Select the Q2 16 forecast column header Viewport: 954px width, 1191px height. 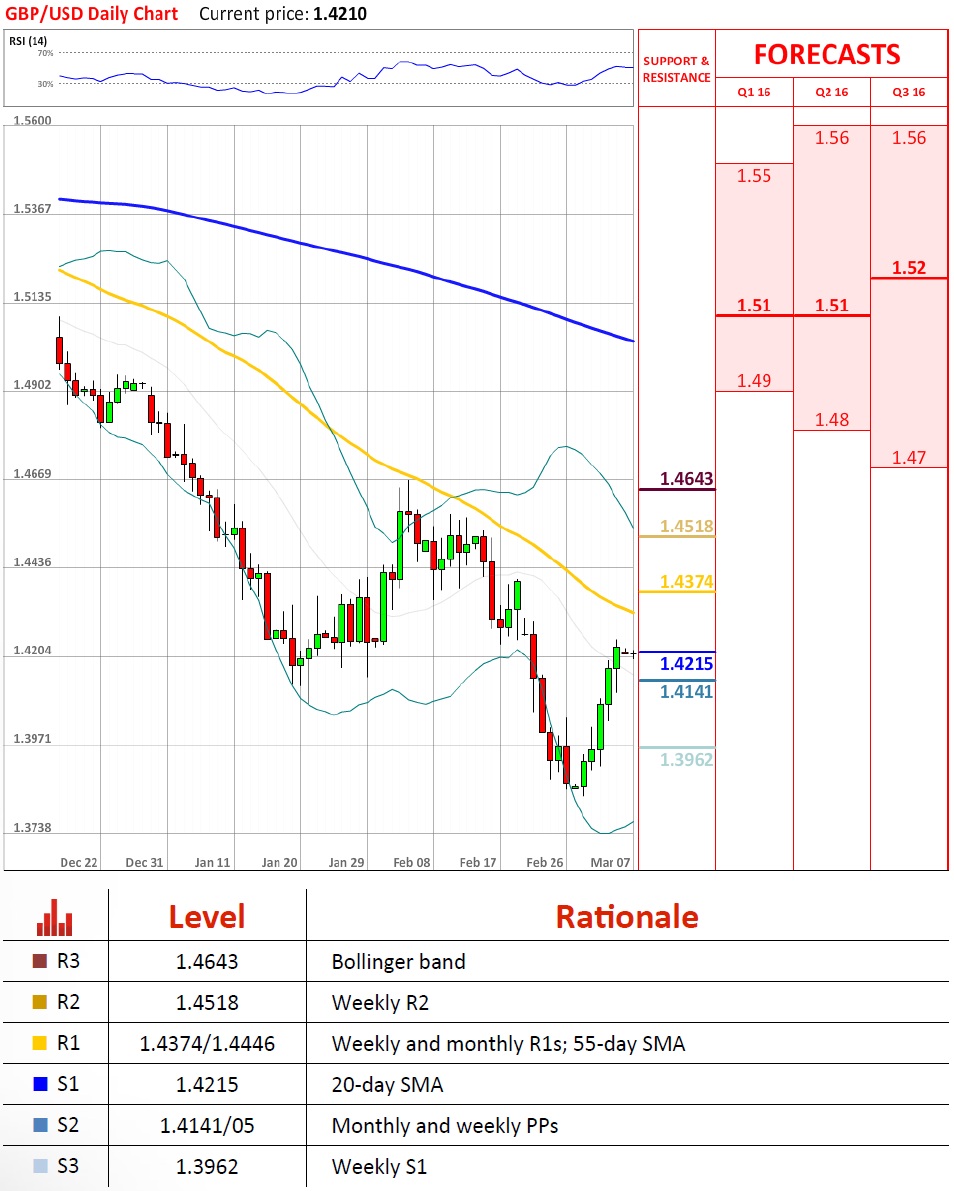[832, 92]
